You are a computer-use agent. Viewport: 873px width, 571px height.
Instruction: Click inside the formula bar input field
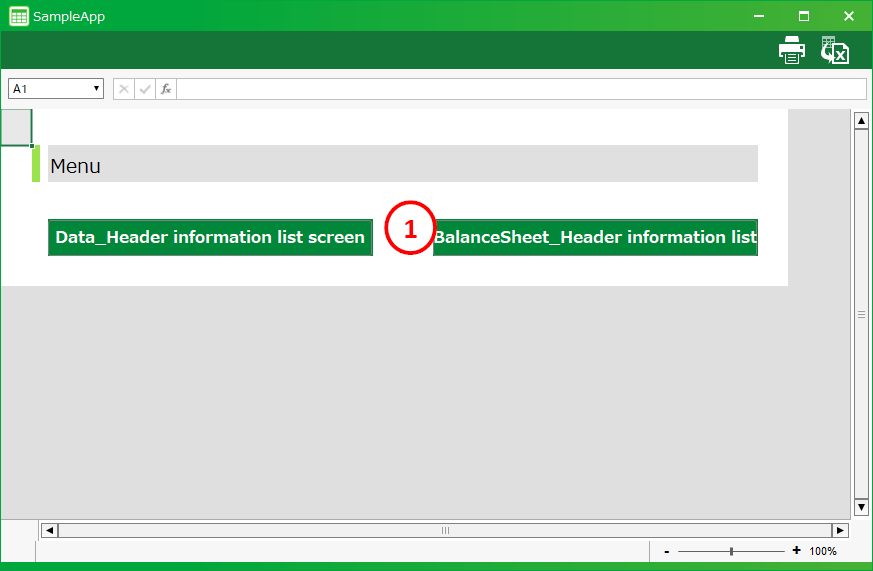point(520,89)
